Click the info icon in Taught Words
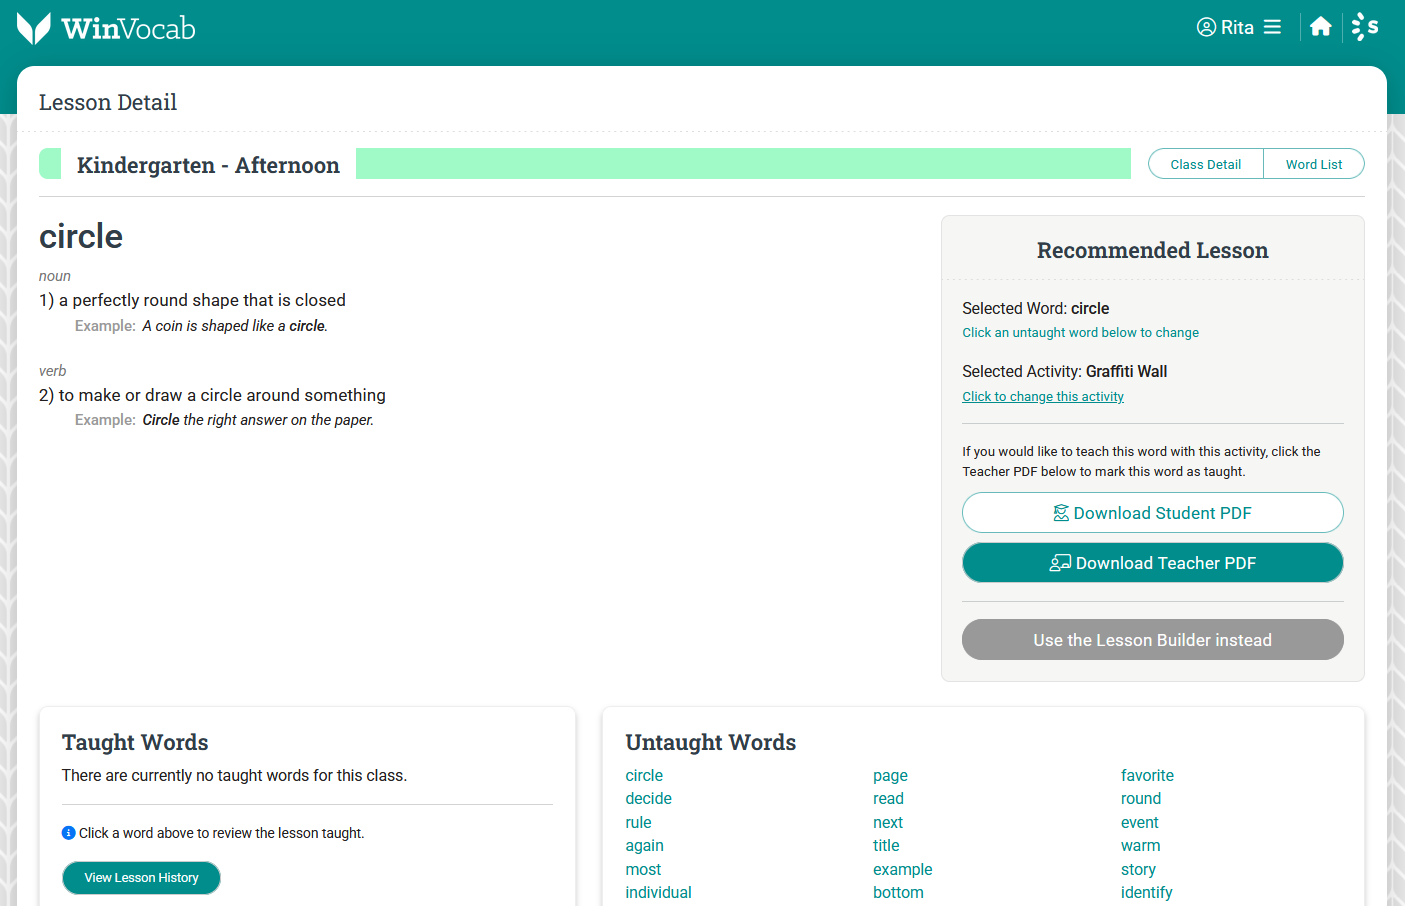Screen dimensions: 1405x906 68,833
